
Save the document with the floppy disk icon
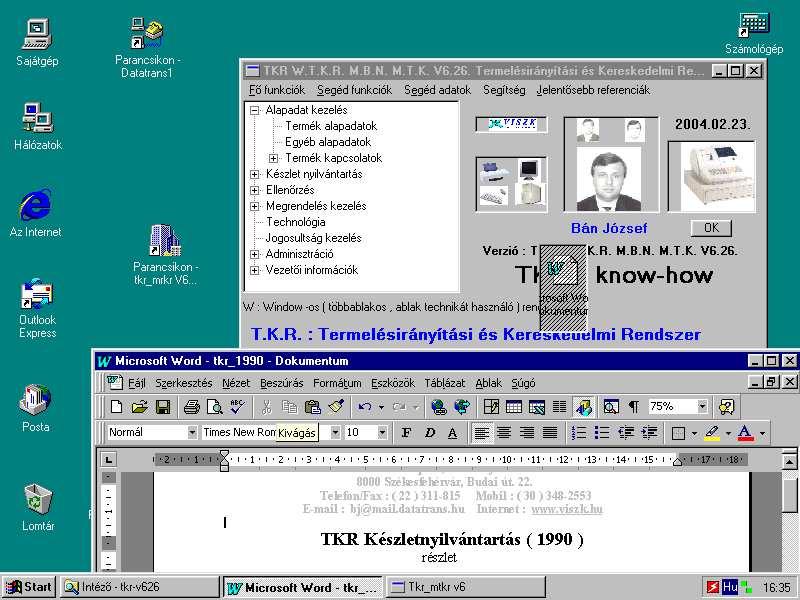tap(163, 407)
